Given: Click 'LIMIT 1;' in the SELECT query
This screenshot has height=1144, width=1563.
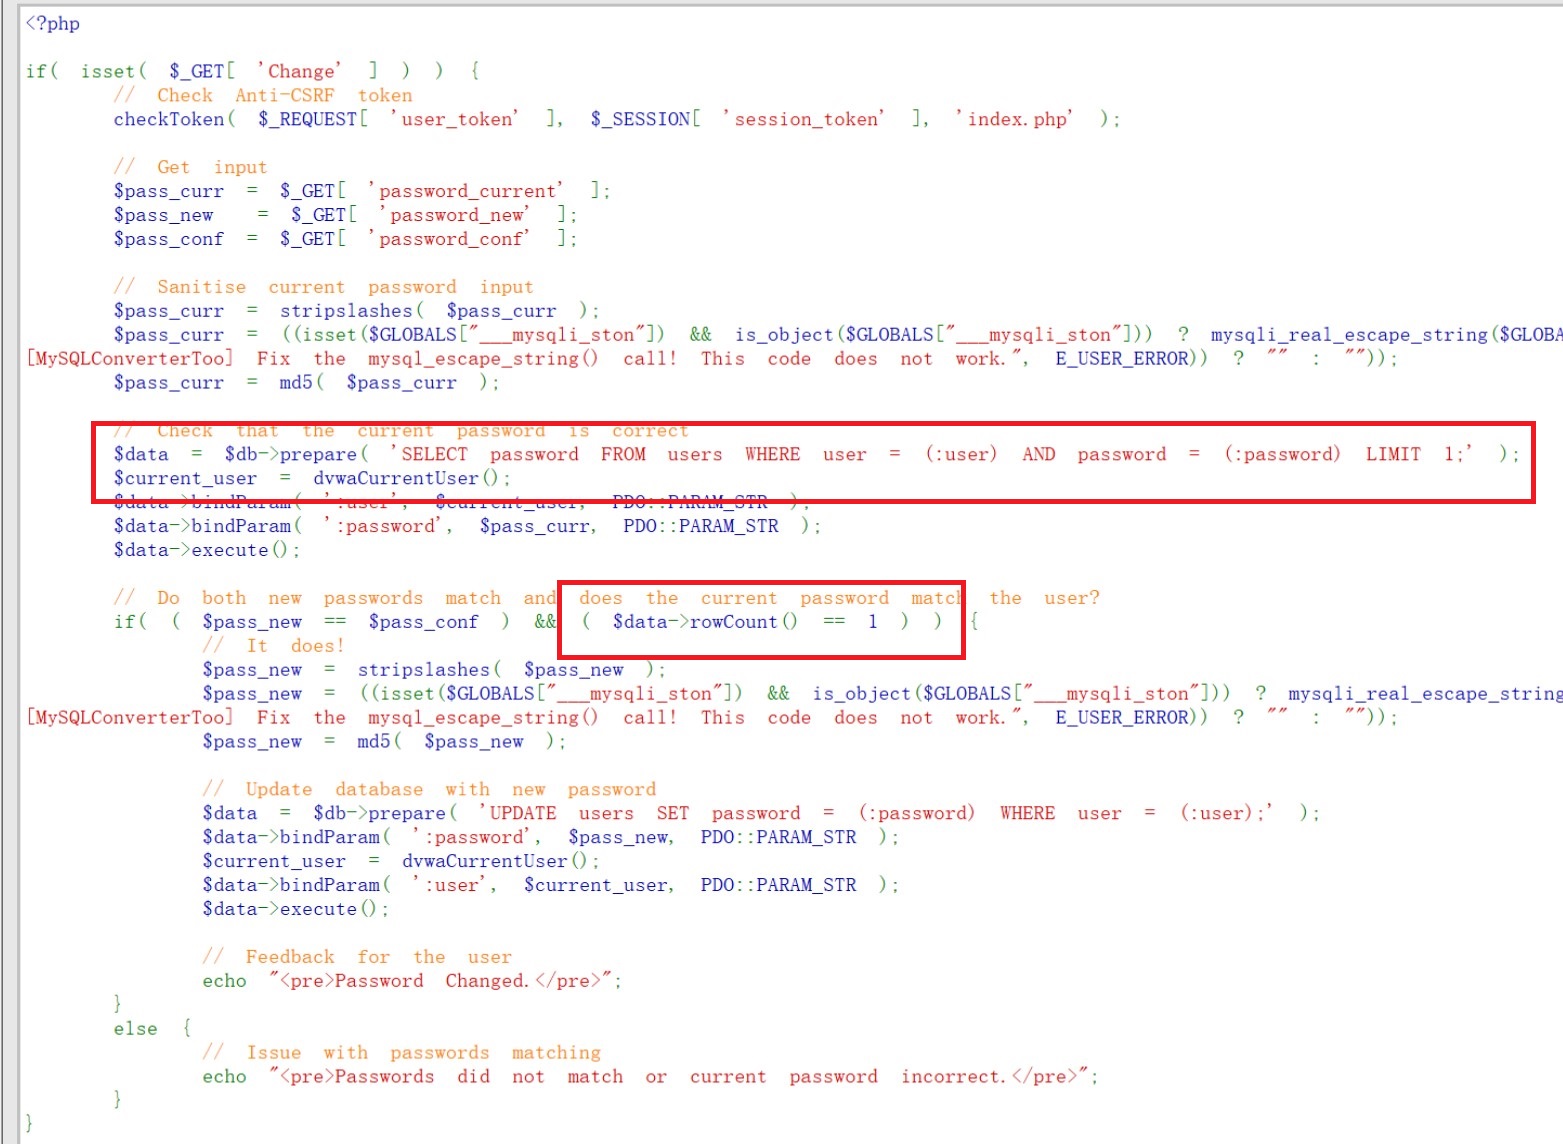Looking at the screenshot, I should point(1415,454).
